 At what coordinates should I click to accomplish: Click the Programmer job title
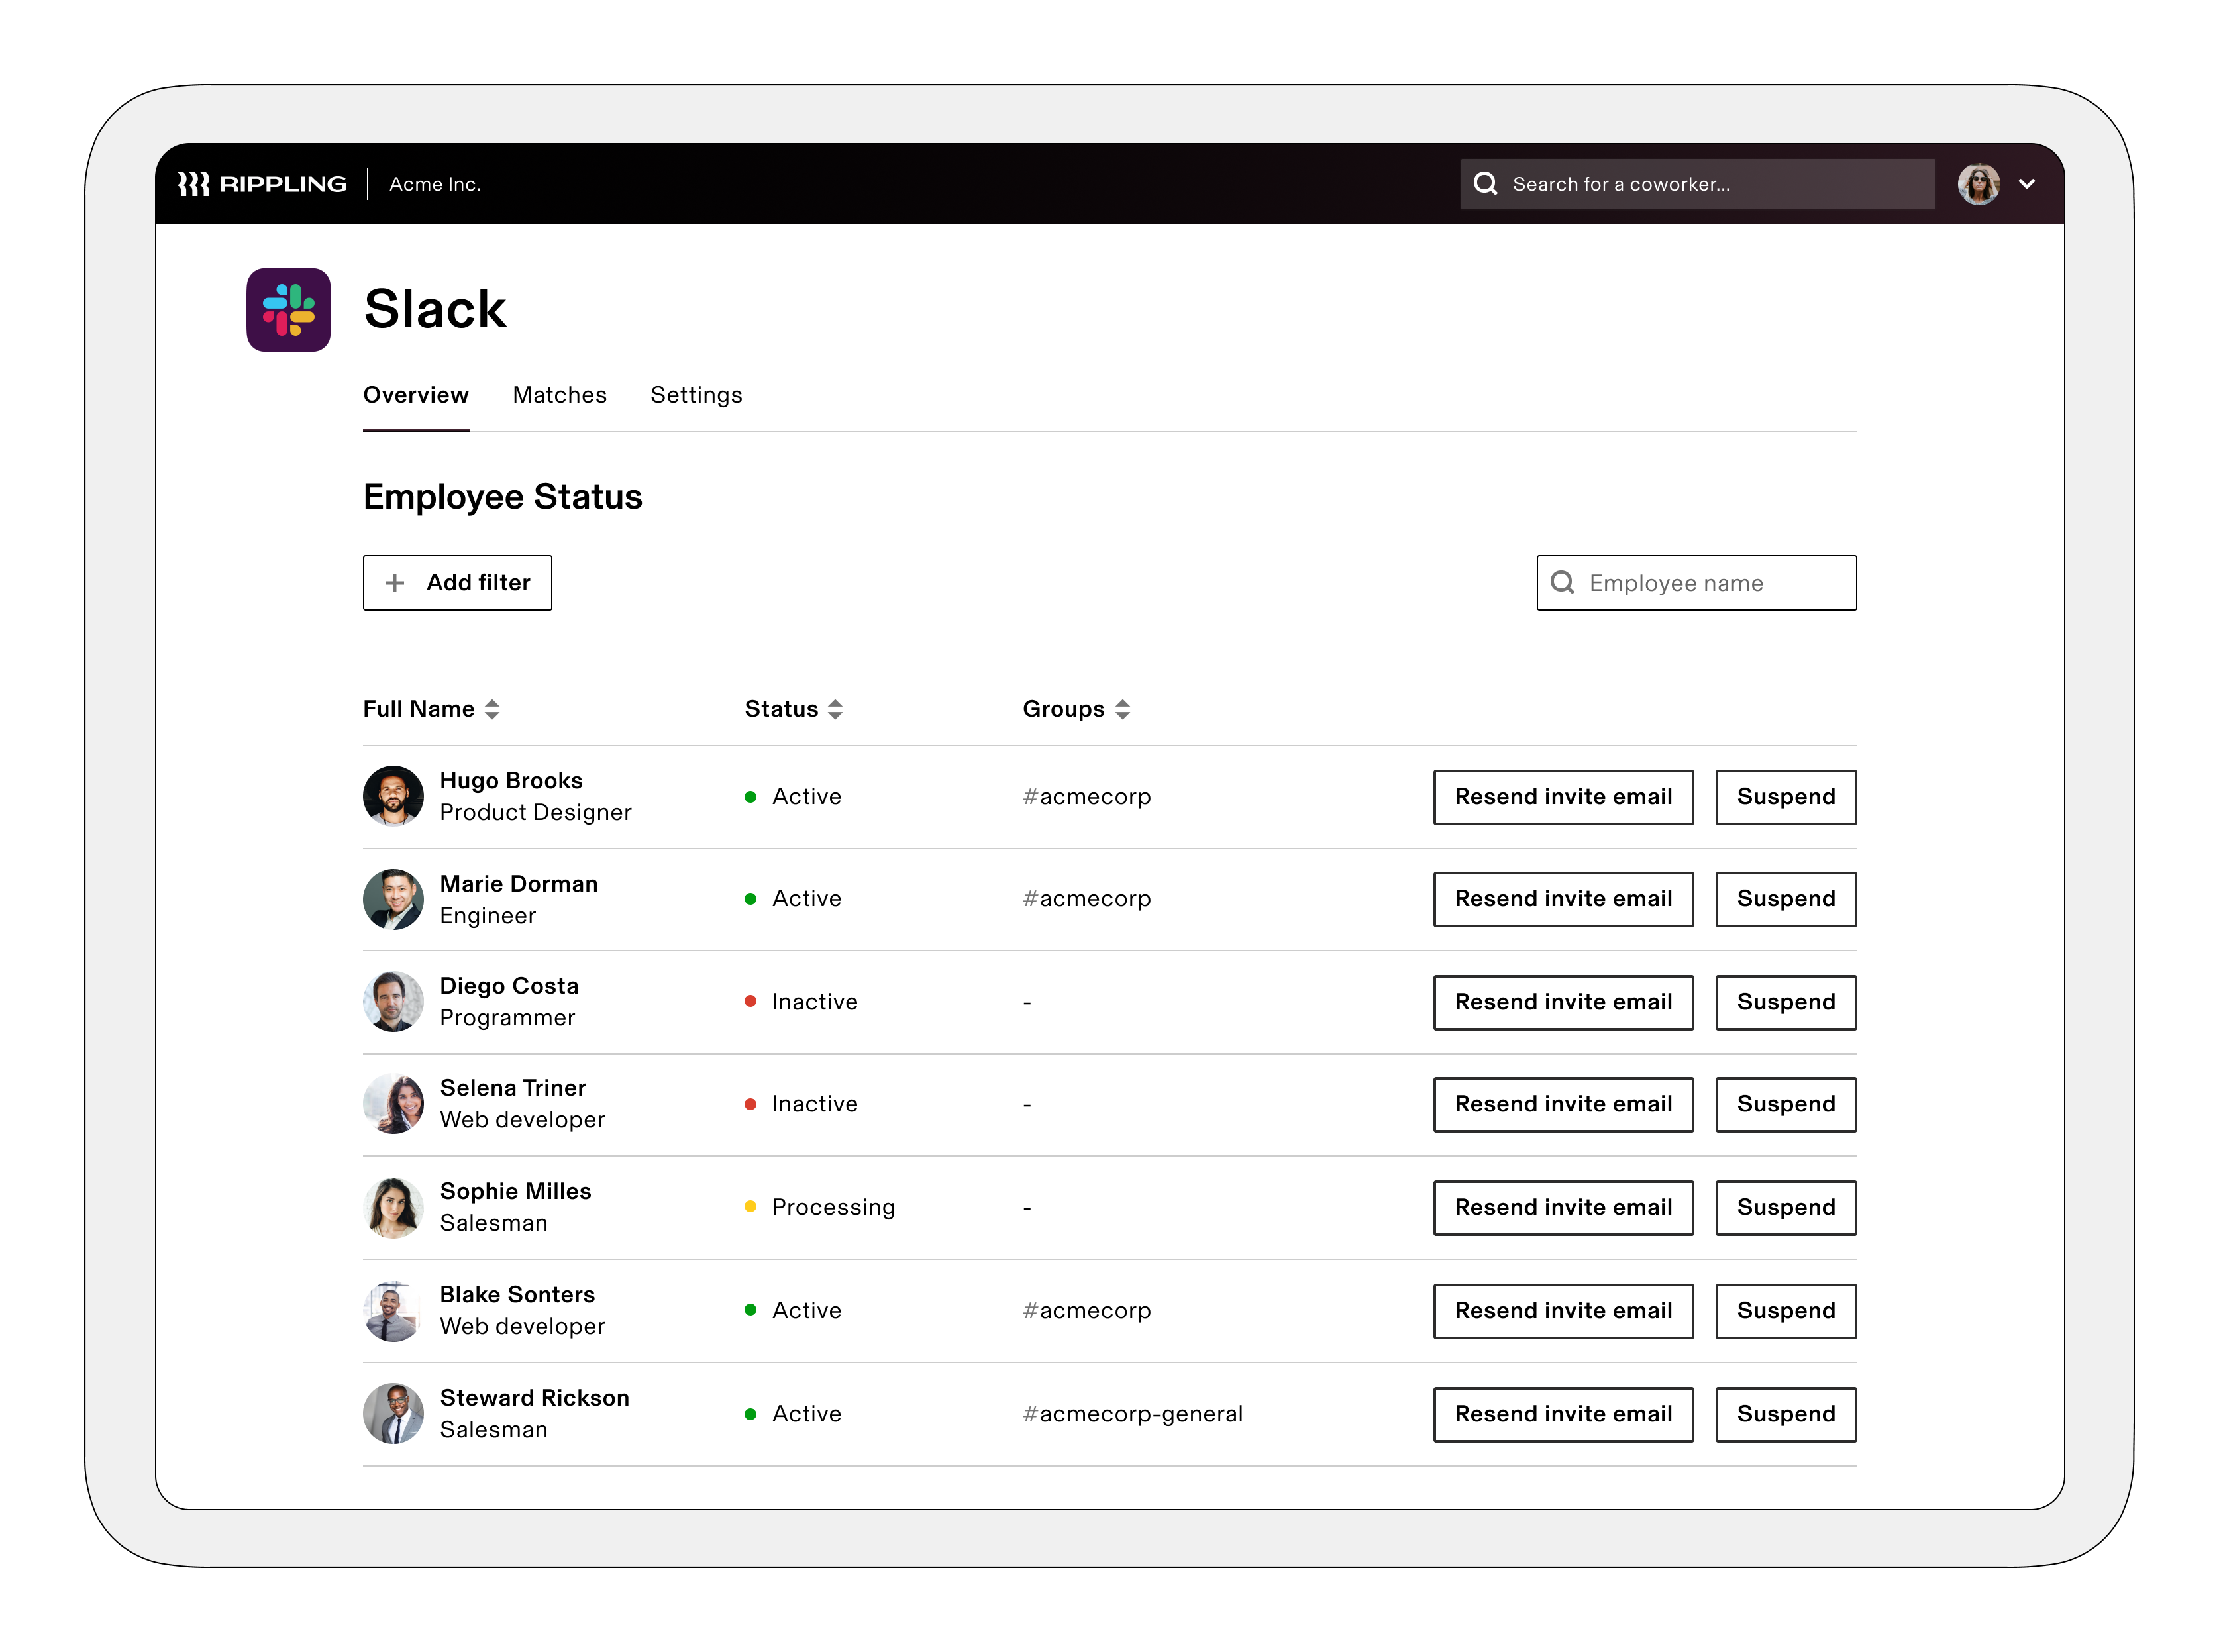507,1018
